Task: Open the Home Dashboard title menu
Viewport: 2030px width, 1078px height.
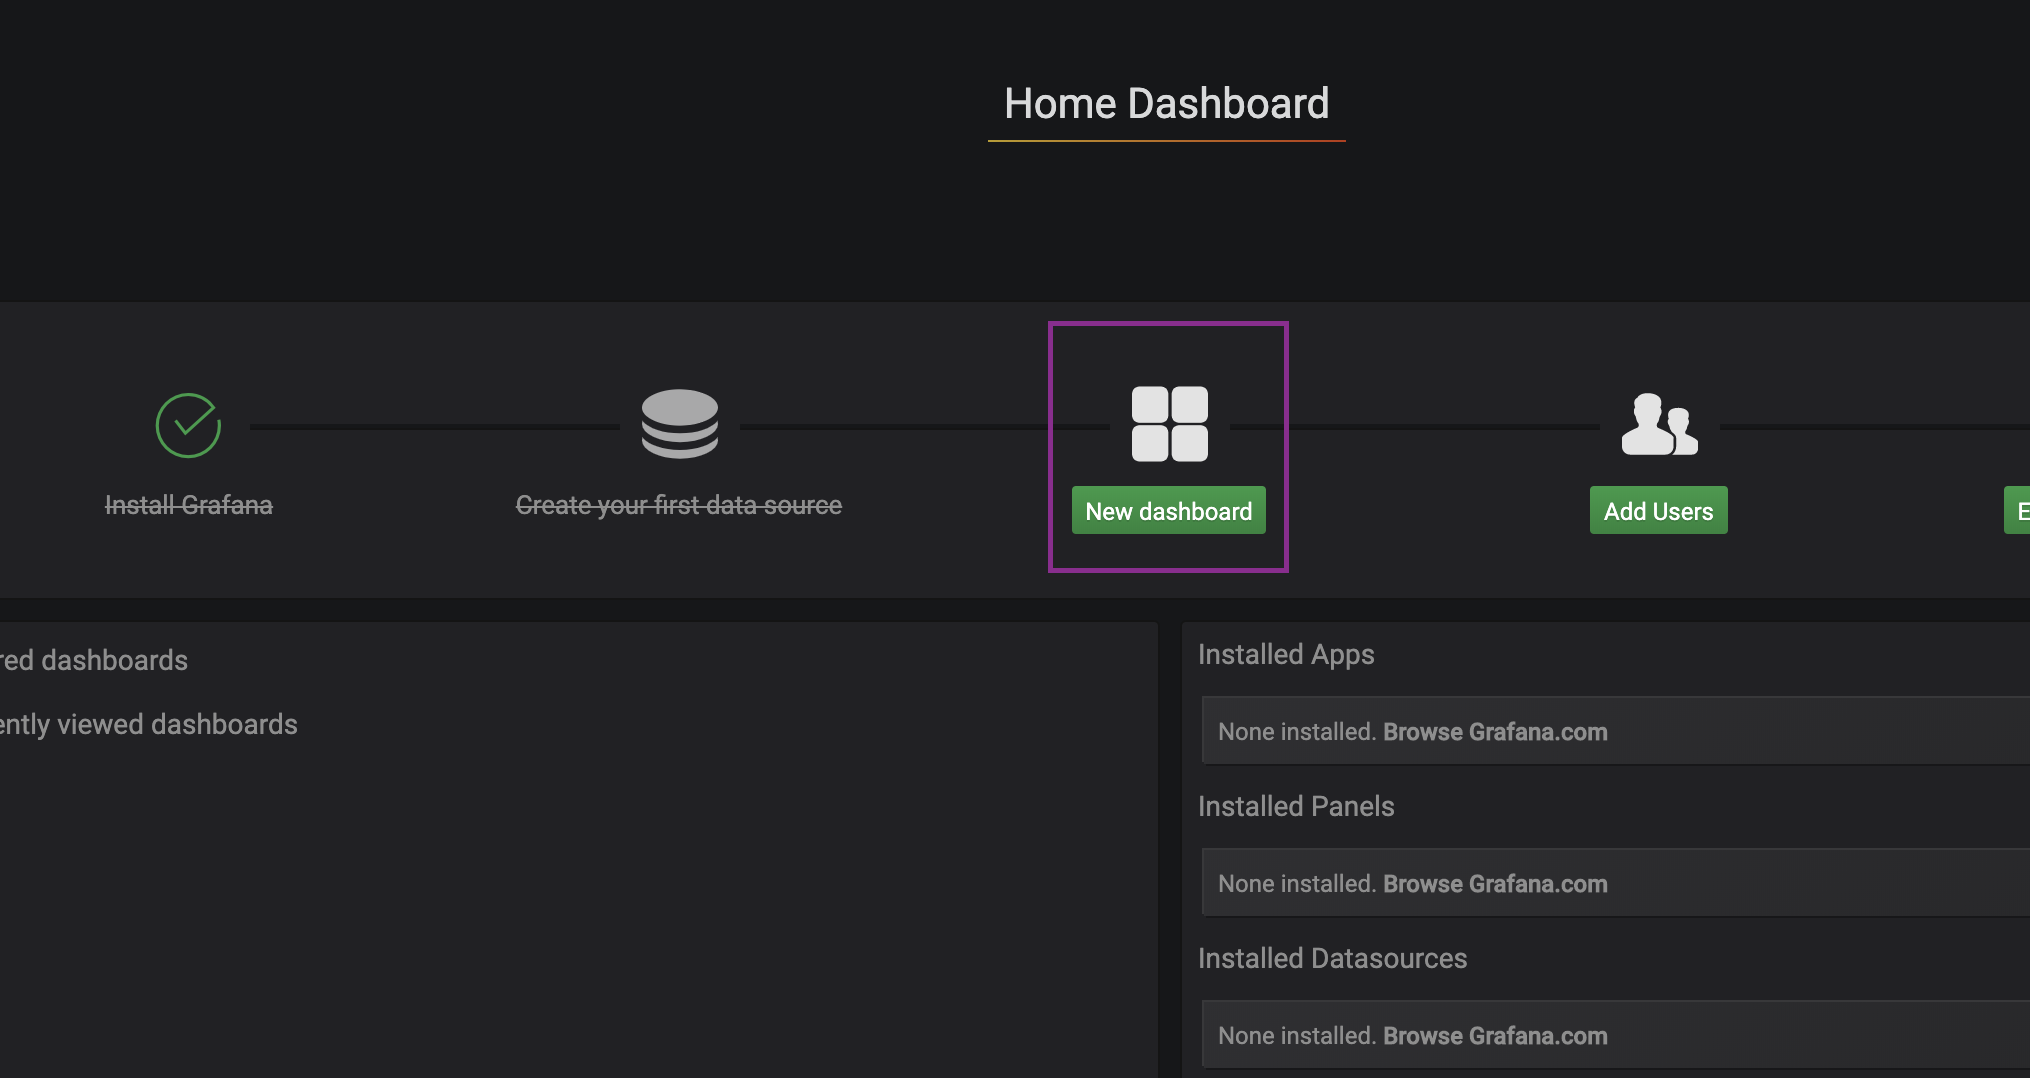Action: (x=1166, y=104)
